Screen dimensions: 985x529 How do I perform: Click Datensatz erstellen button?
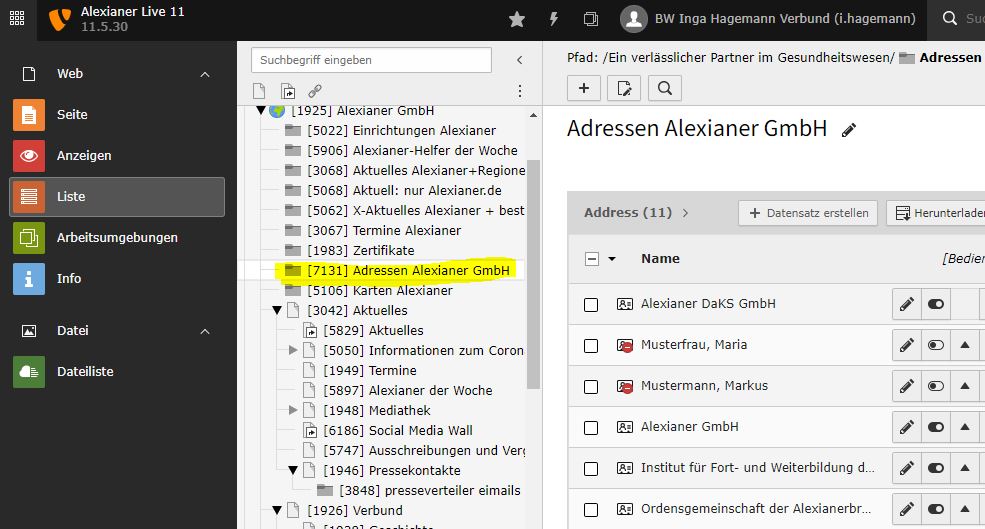click(808, 213)
